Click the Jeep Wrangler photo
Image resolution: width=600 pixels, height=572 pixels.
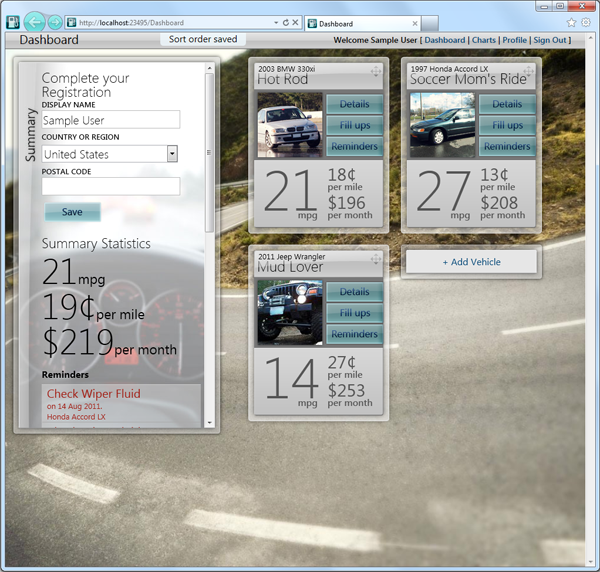[x=290, y=313]
